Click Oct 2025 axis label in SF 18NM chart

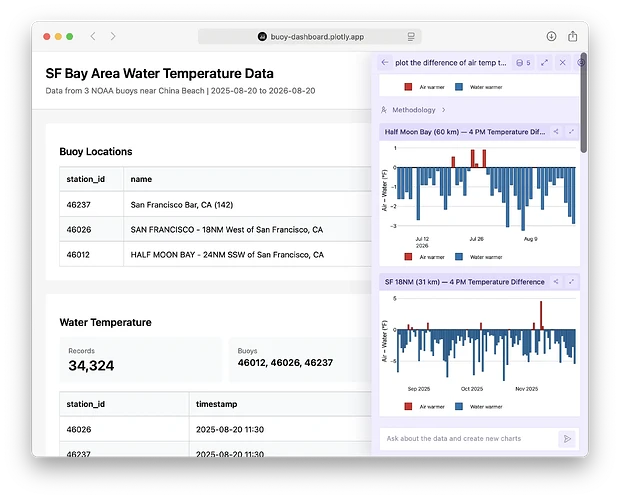point(472,389)
